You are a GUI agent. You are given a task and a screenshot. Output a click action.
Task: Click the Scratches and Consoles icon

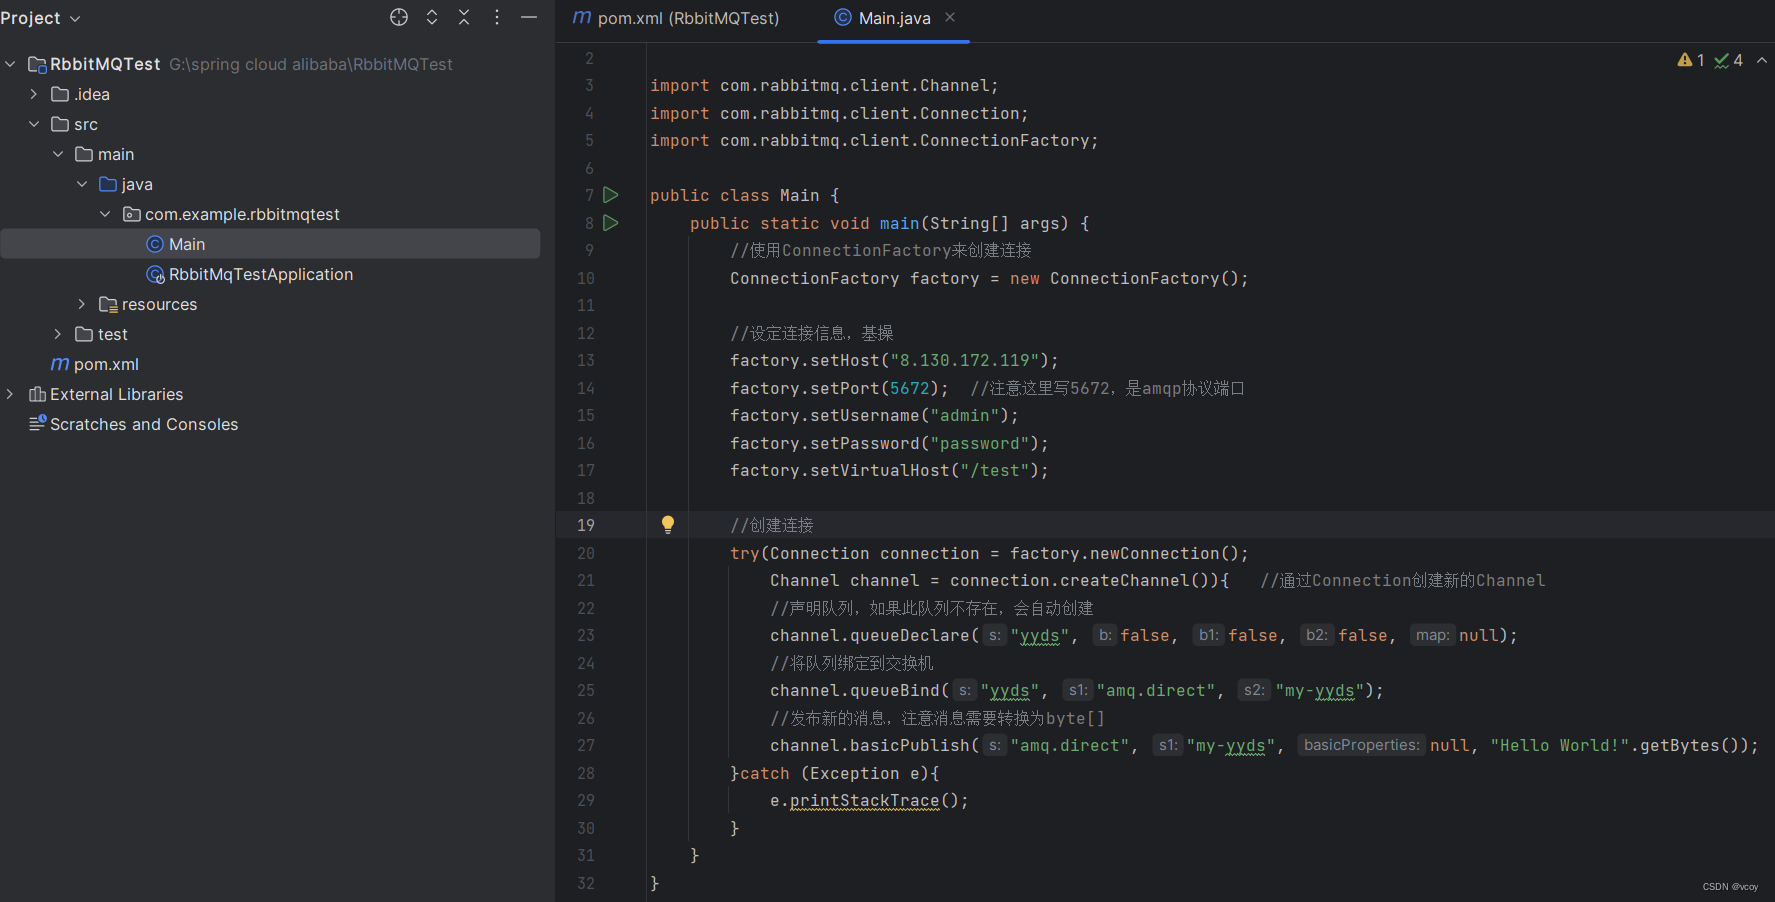point(37,424)
